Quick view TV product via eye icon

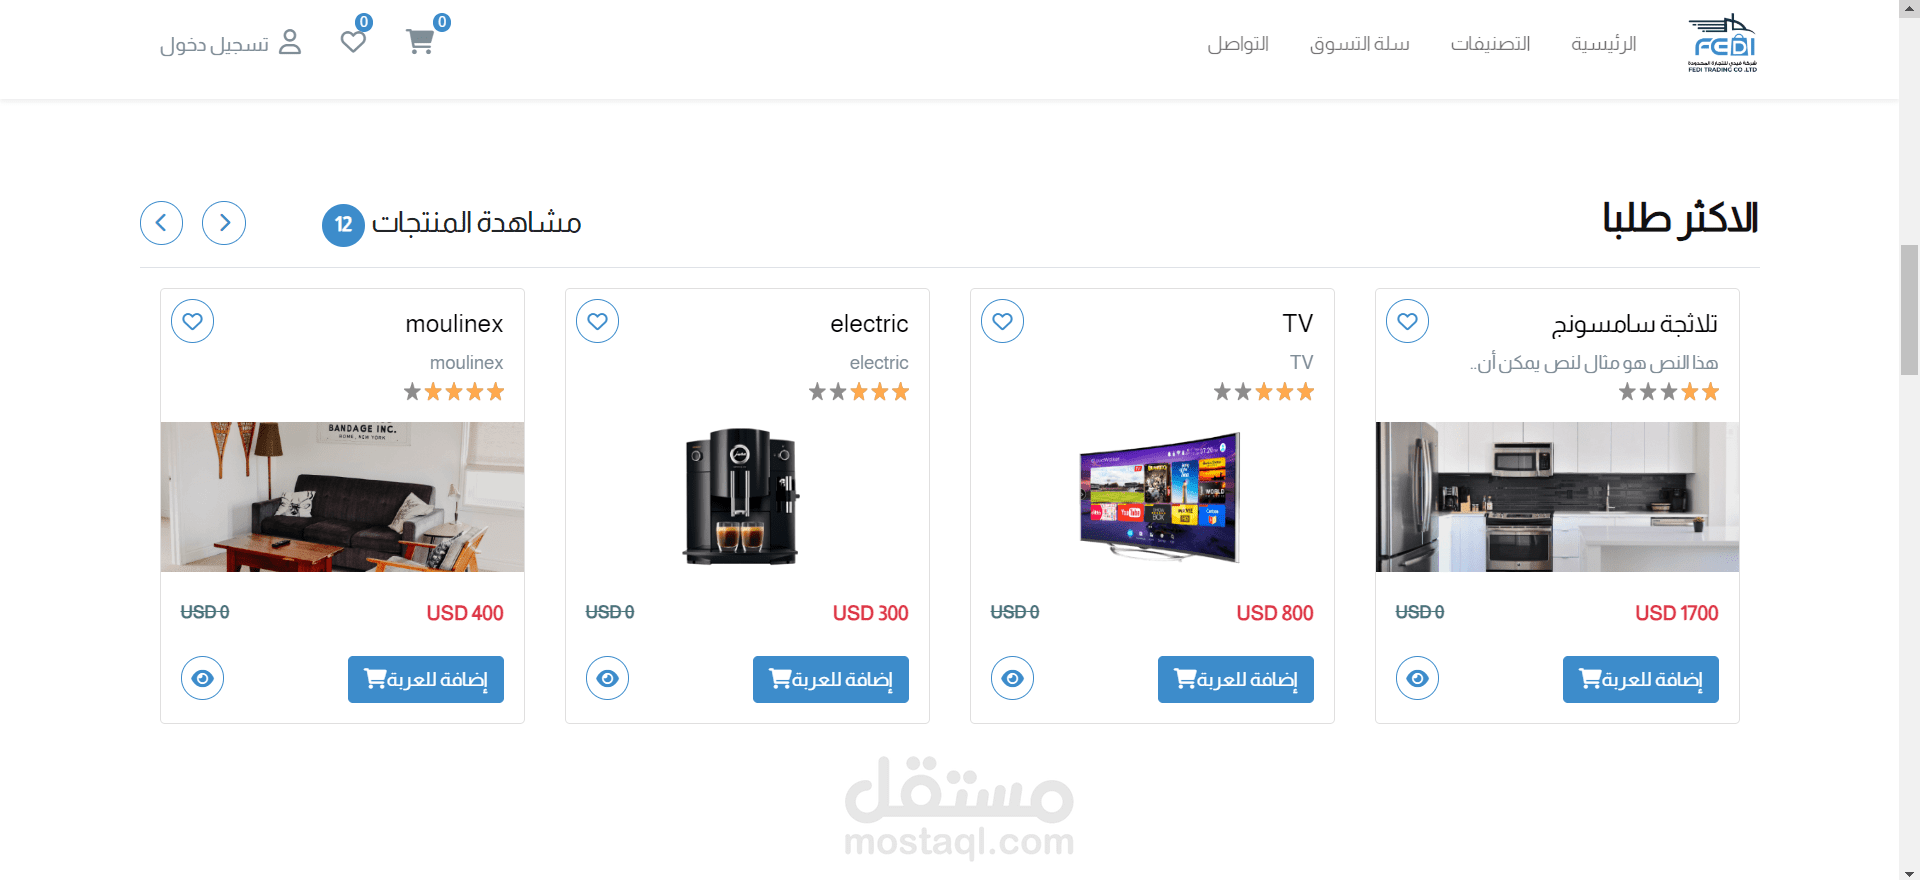[x=1013, y=678]
